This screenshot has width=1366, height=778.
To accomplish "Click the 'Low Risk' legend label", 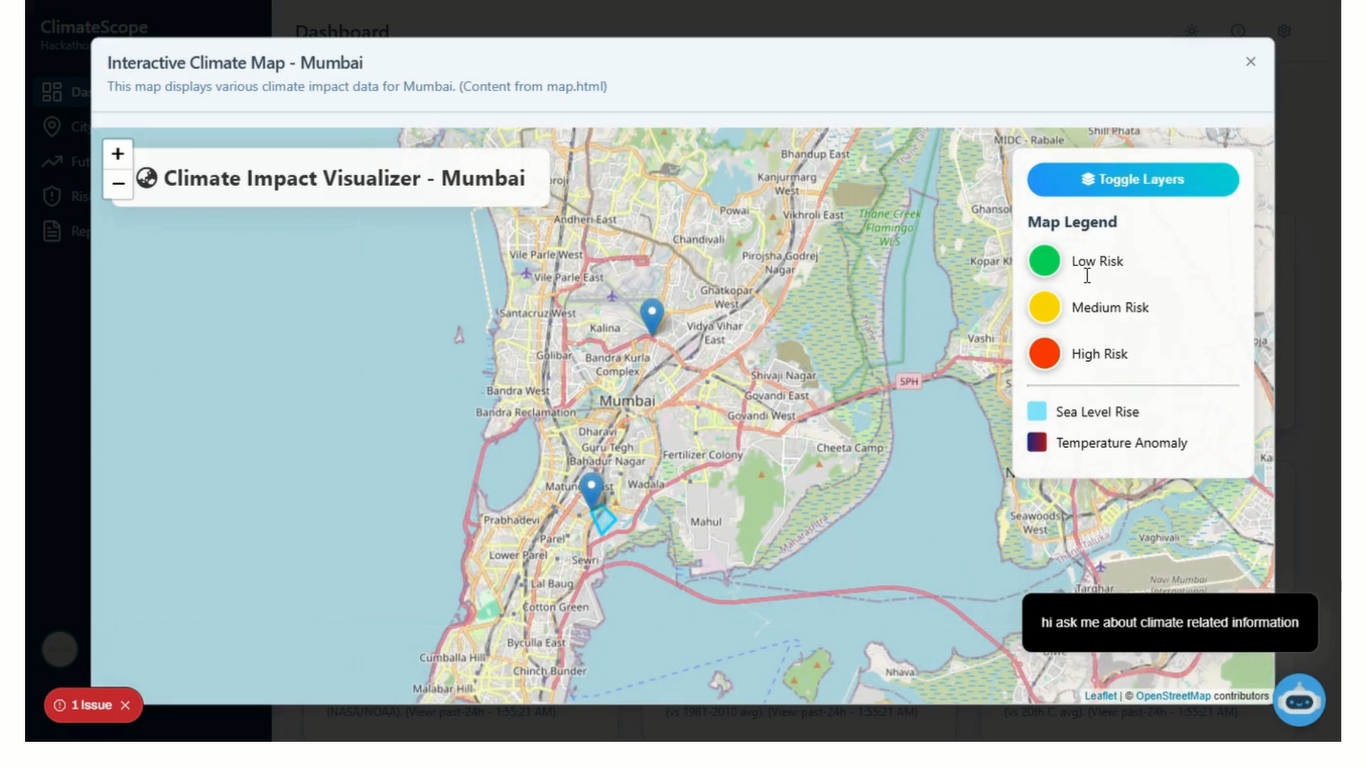I will [1097, 261].
